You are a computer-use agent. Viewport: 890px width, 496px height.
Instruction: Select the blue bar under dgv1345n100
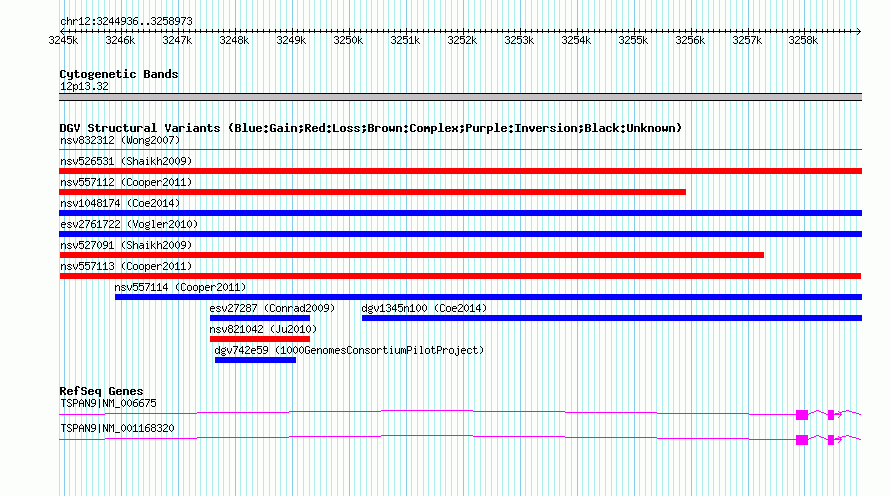tap(612, 318)
